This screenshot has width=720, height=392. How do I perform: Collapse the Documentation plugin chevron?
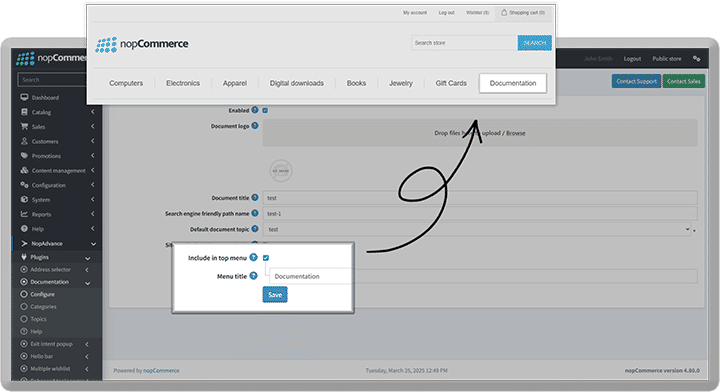tap(87, 283)
